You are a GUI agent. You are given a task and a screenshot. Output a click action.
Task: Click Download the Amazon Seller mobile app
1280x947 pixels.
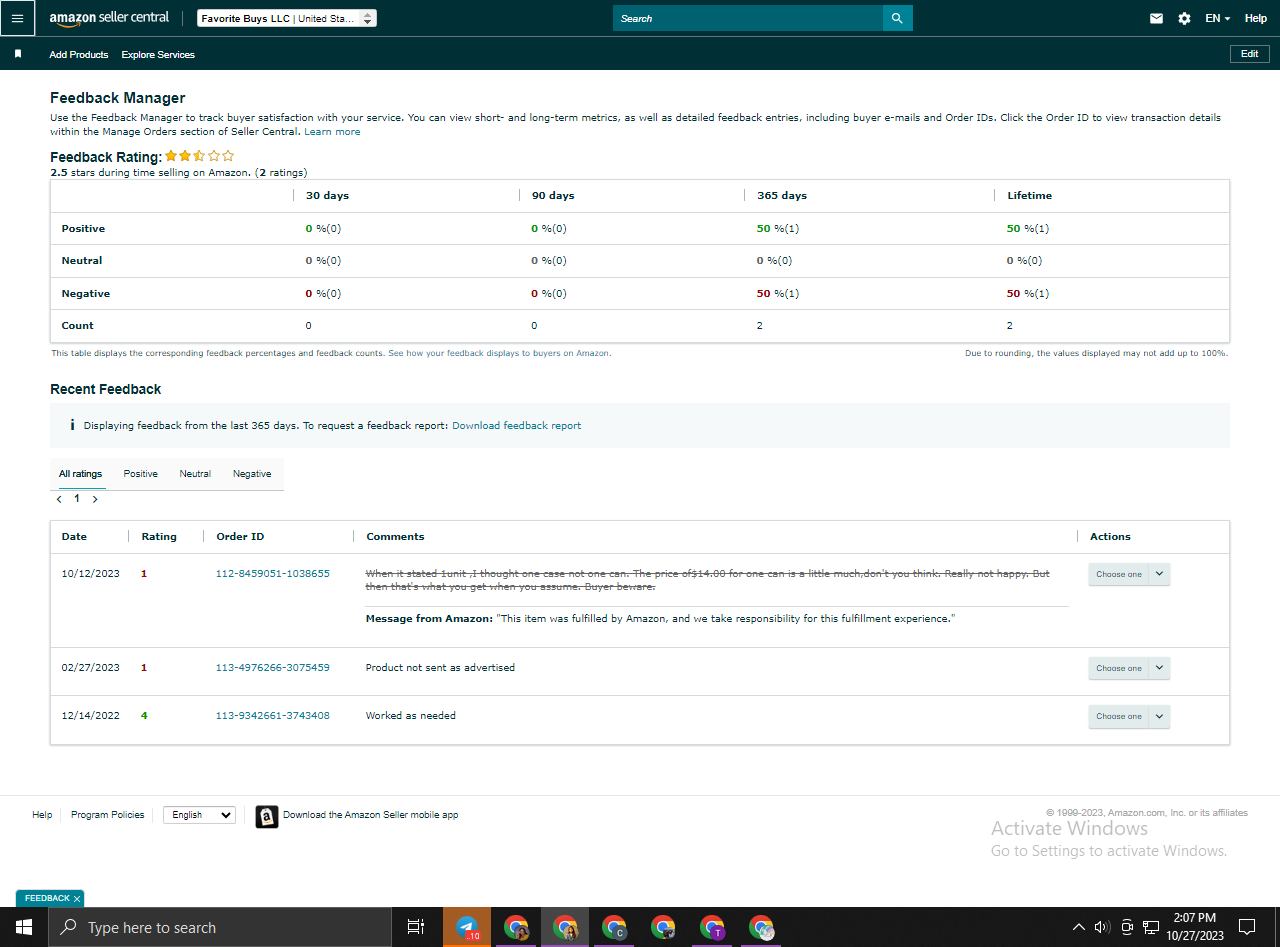click(x=371, y=815)
